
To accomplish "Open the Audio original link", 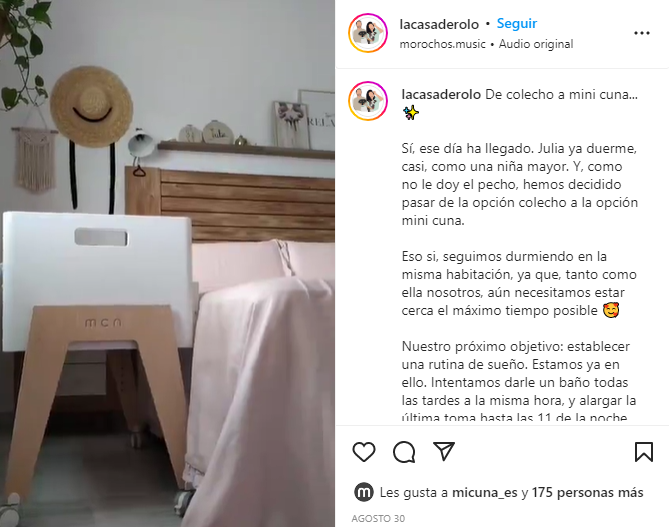I will [536, 44].
